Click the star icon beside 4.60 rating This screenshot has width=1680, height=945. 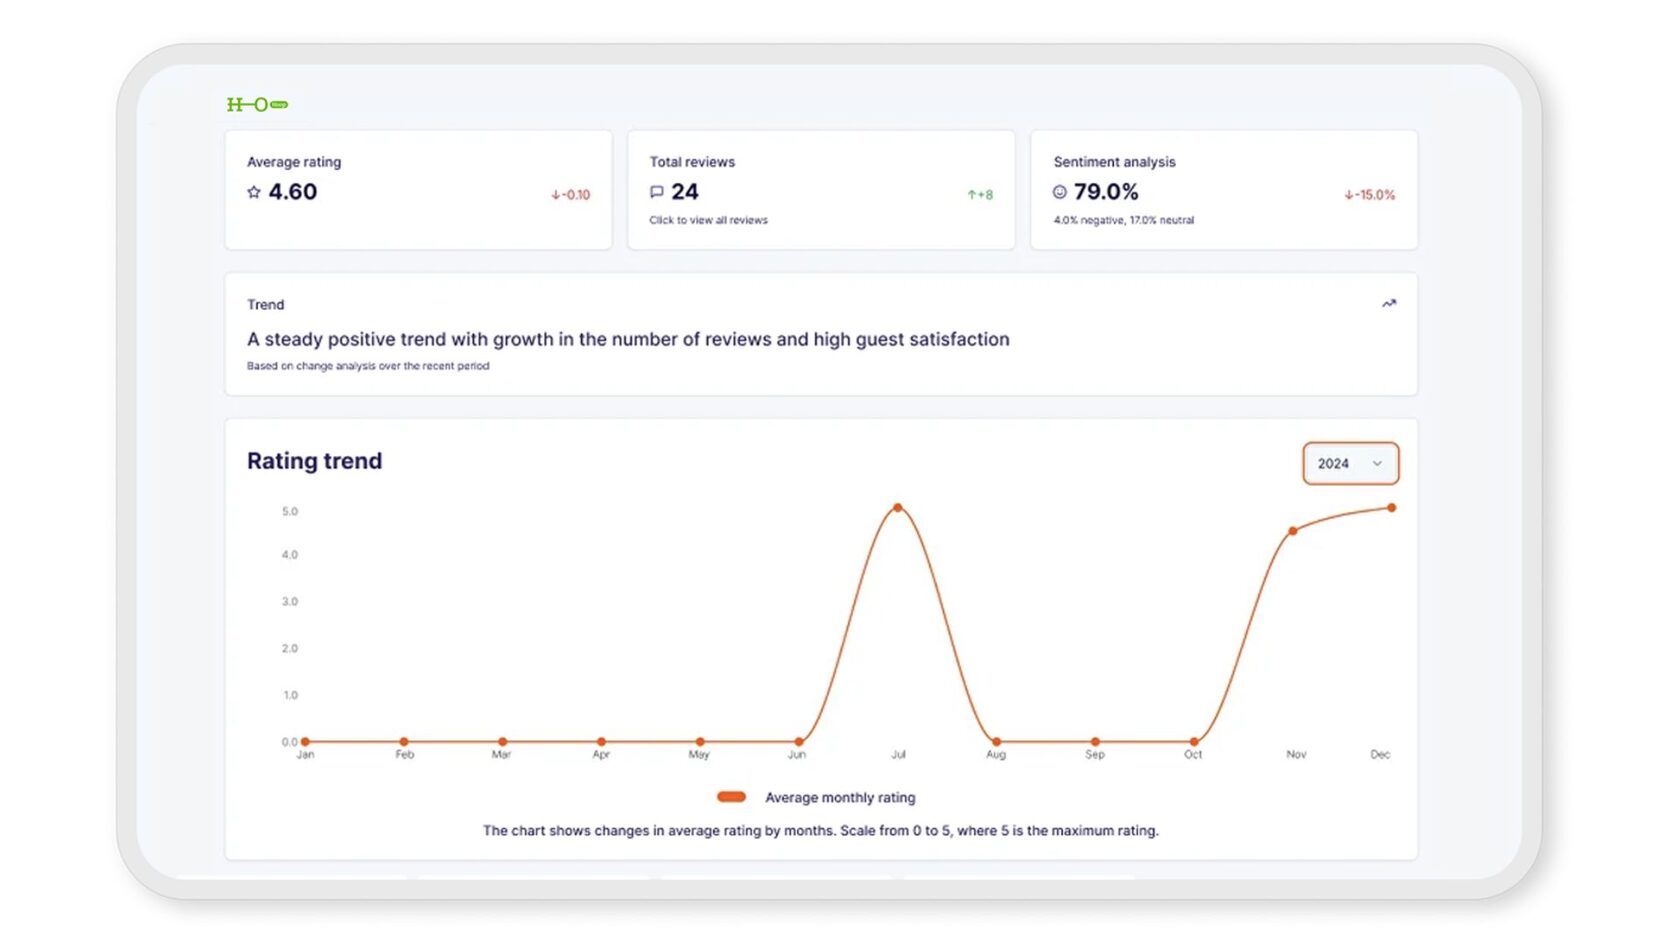(254, 192)
